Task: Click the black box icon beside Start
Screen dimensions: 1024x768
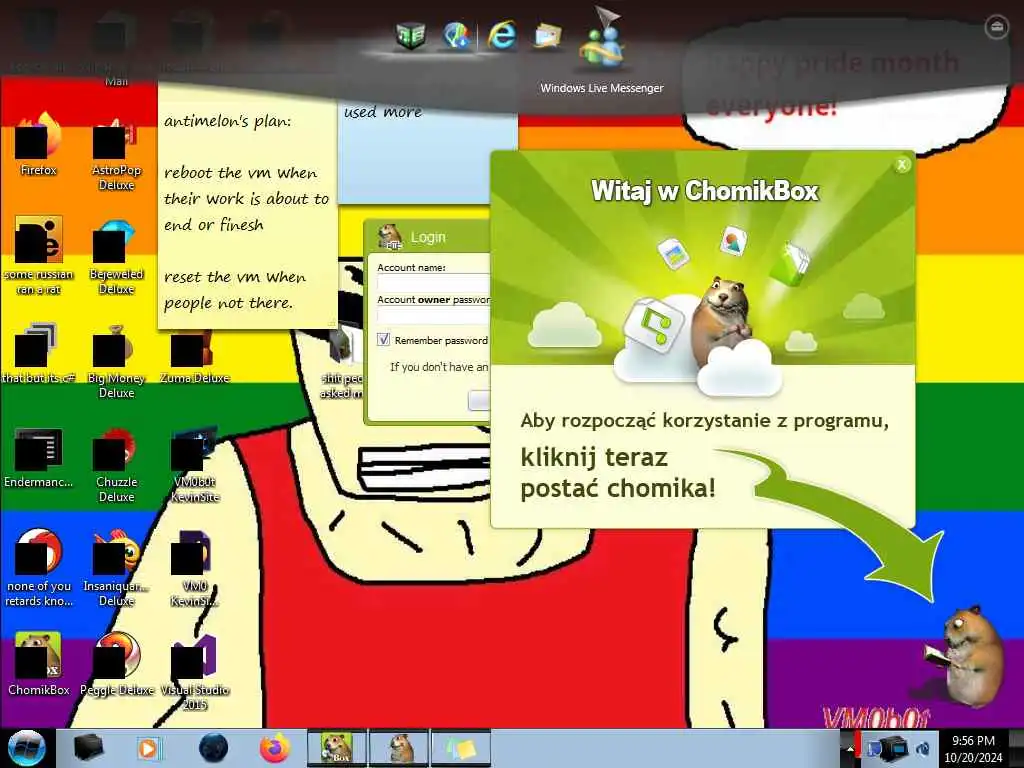Action: 88,748
